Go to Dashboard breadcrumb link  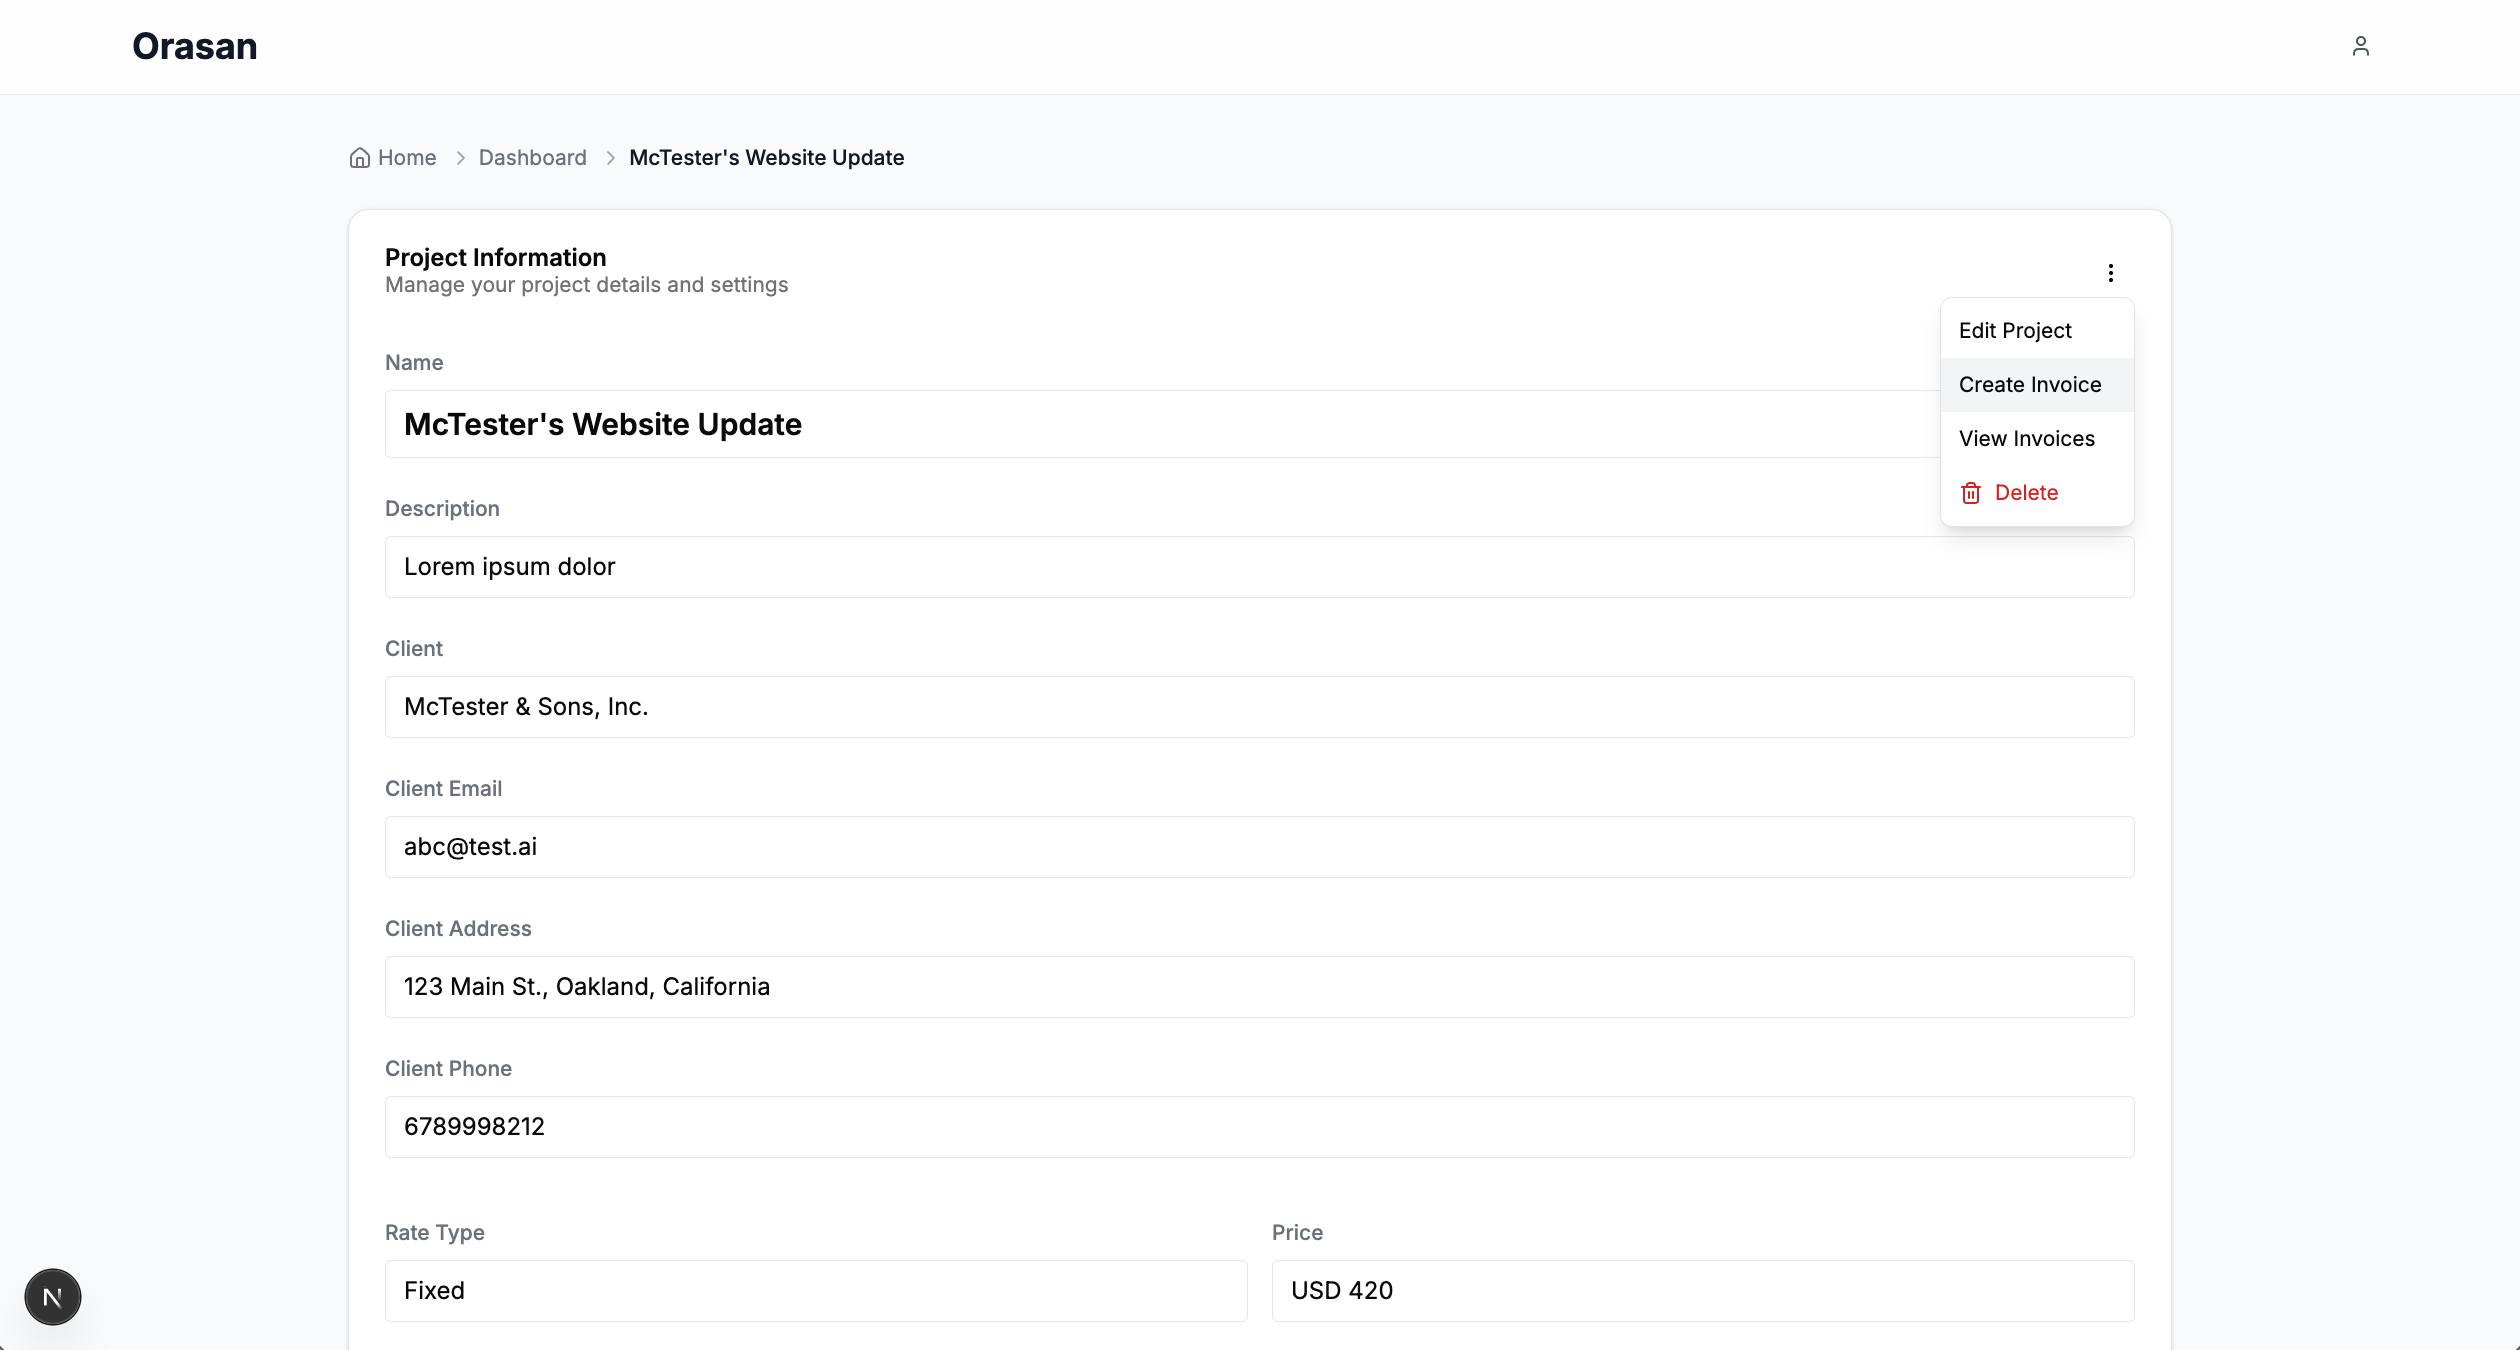[532, 158]
